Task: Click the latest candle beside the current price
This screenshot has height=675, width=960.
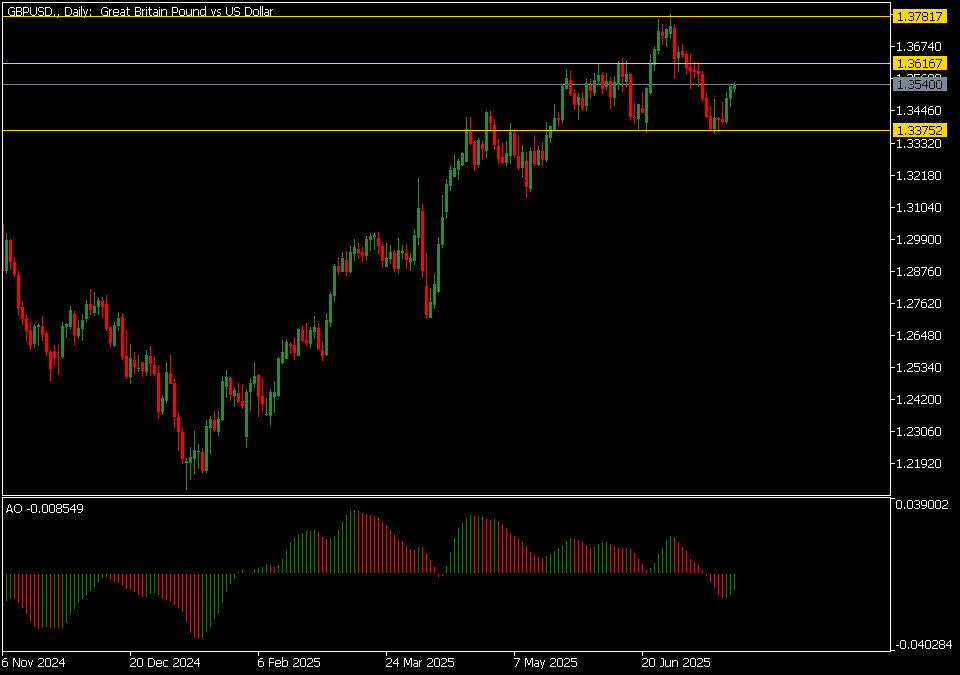Action: [x=735, y=86]
